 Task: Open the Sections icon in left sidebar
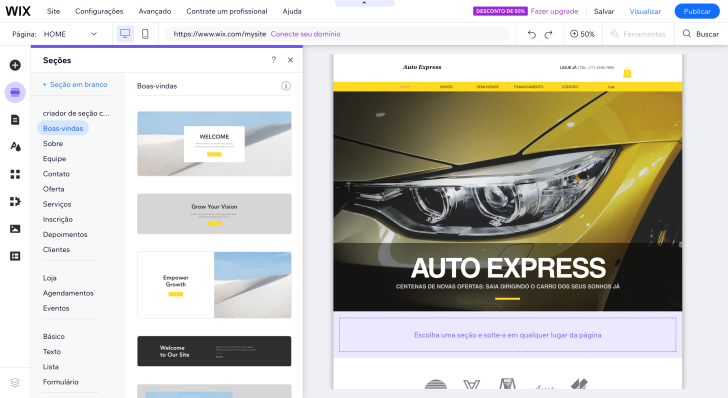click(x=15, y=92)
